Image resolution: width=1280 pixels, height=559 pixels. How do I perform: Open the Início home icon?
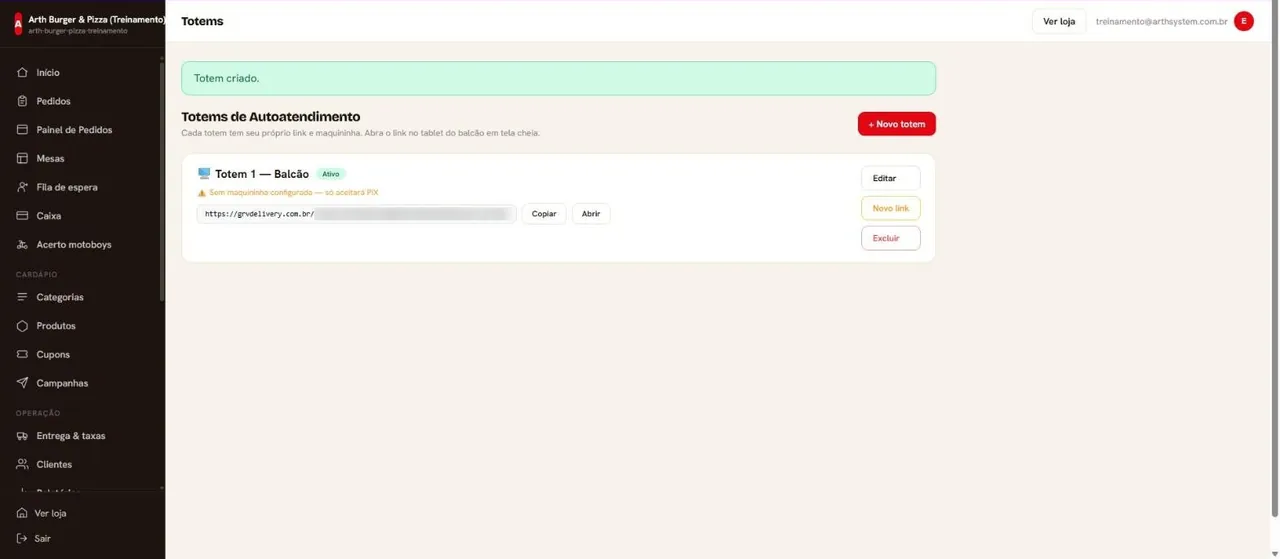click(x=23, y=73)
